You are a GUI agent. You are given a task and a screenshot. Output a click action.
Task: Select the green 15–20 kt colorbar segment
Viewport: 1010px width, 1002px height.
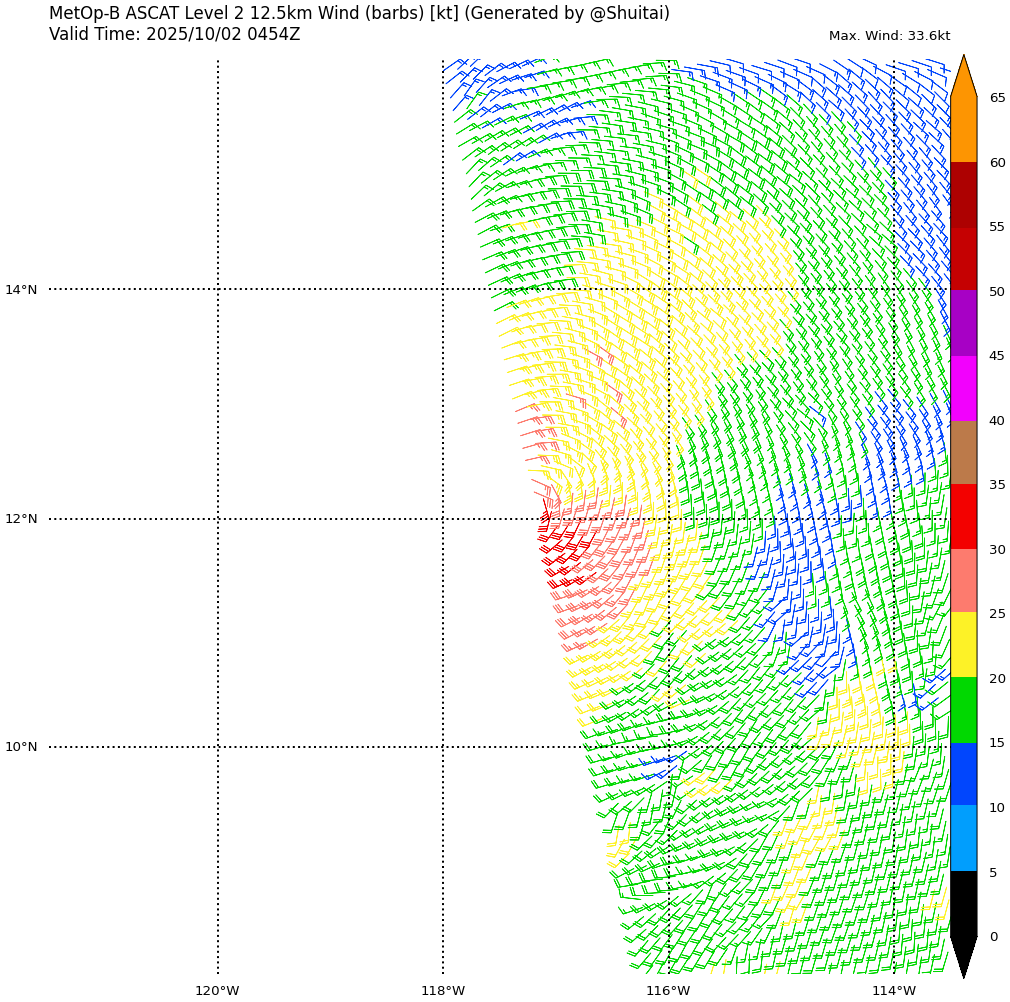963,710
